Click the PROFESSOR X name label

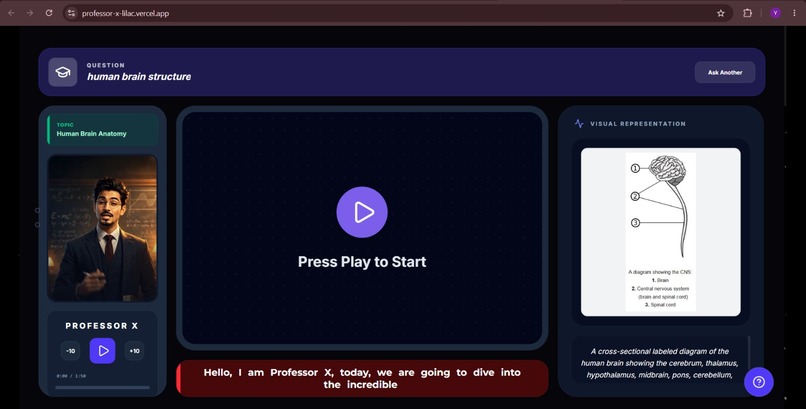coord(102,326)
